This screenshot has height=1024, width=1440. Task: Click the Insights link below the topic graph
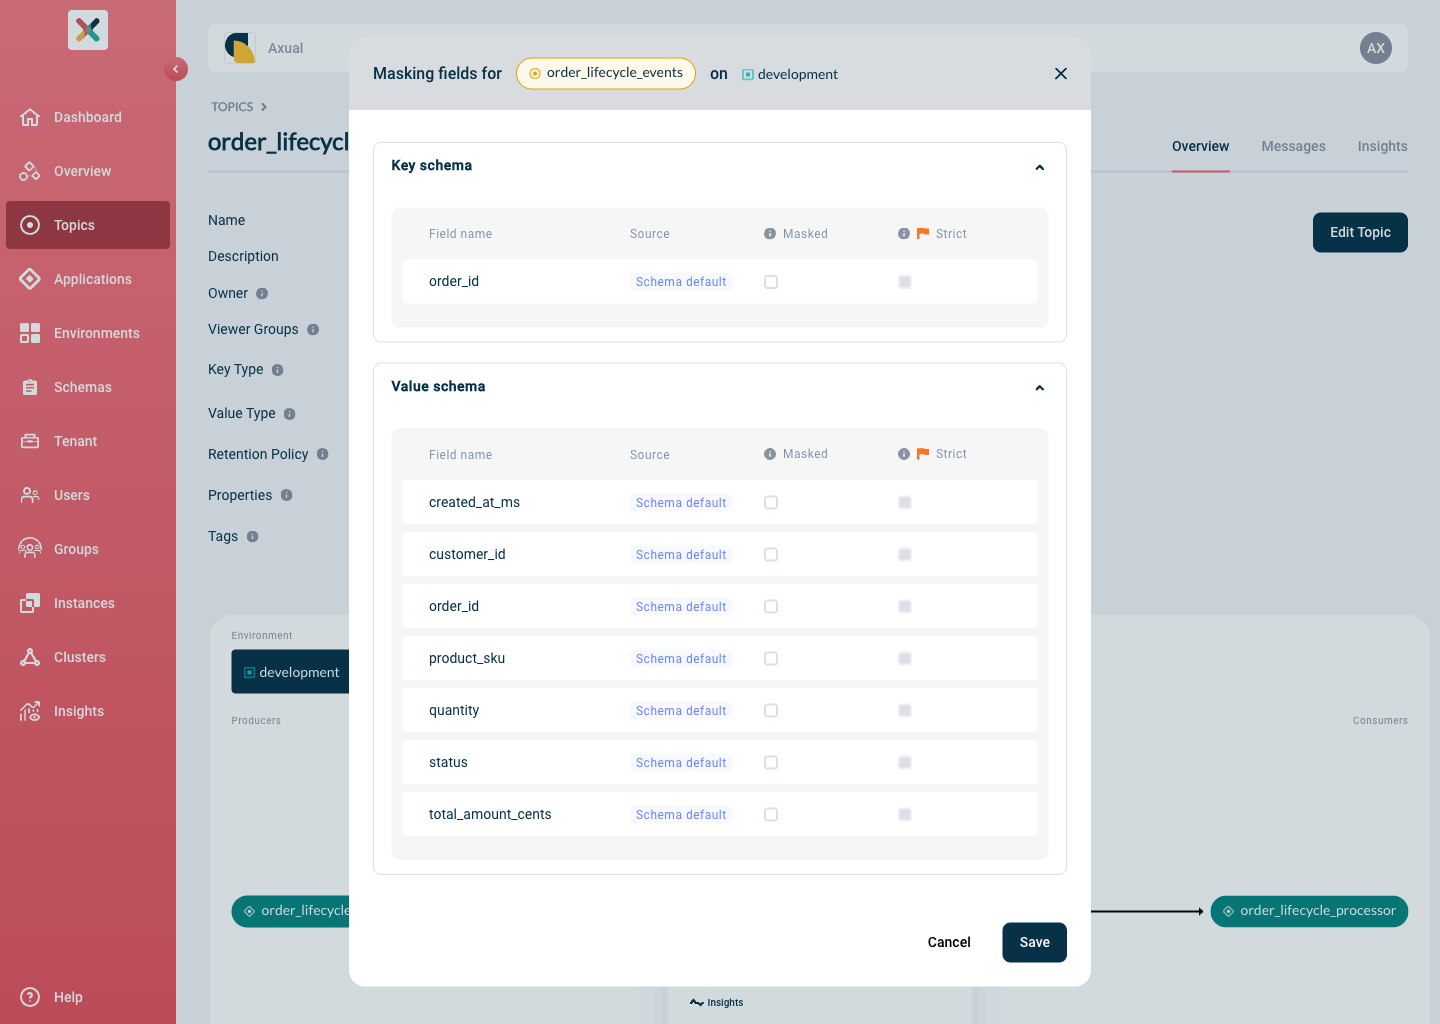(717, 1002)
